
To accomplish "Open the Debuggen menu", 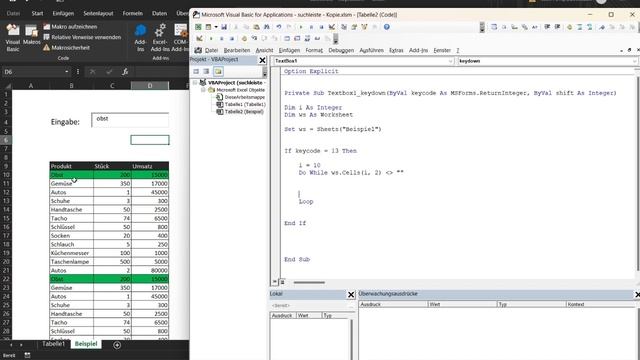I will (x=341, y=50).
